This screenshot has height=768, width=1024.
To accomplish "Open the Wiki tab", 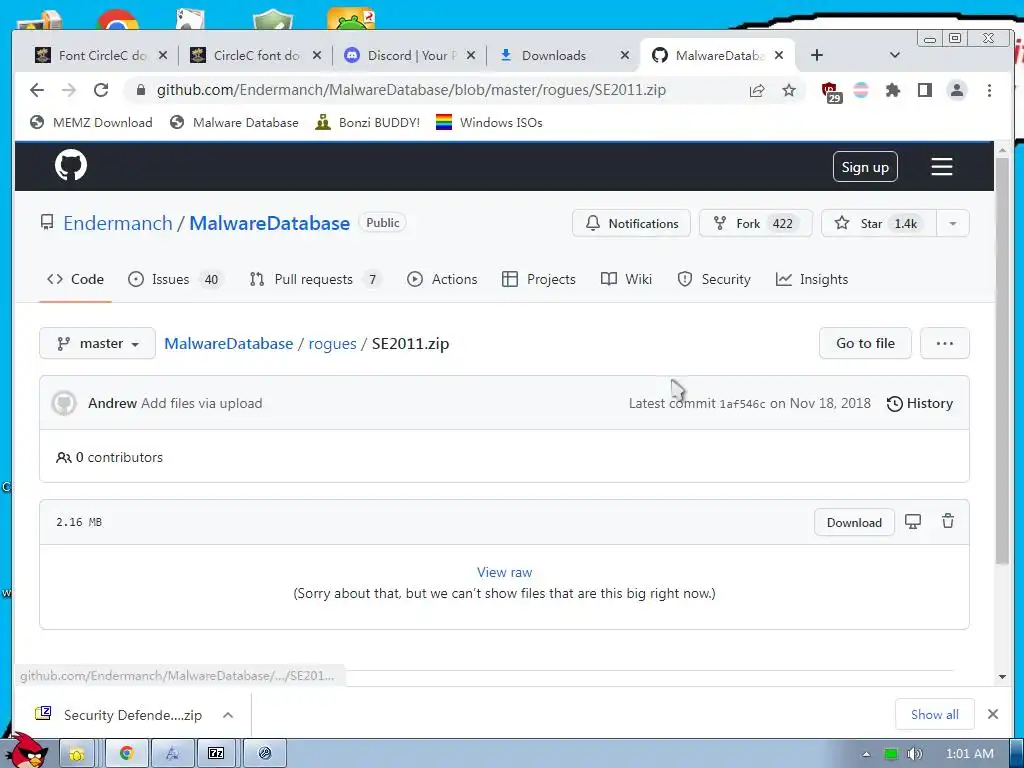I will 626,280.
